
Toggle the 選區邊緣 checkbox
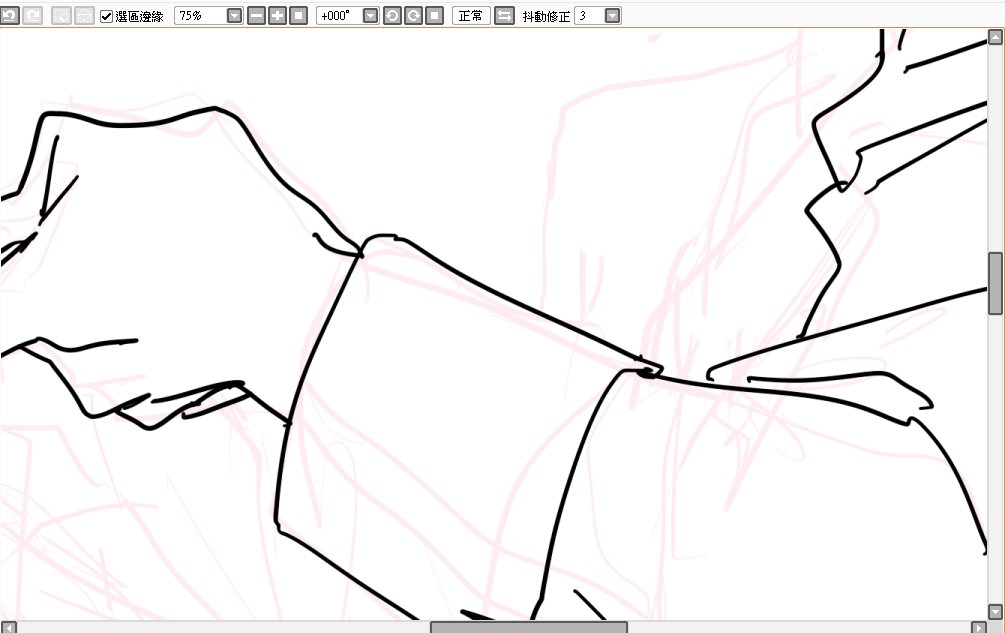tap(107, 16)
